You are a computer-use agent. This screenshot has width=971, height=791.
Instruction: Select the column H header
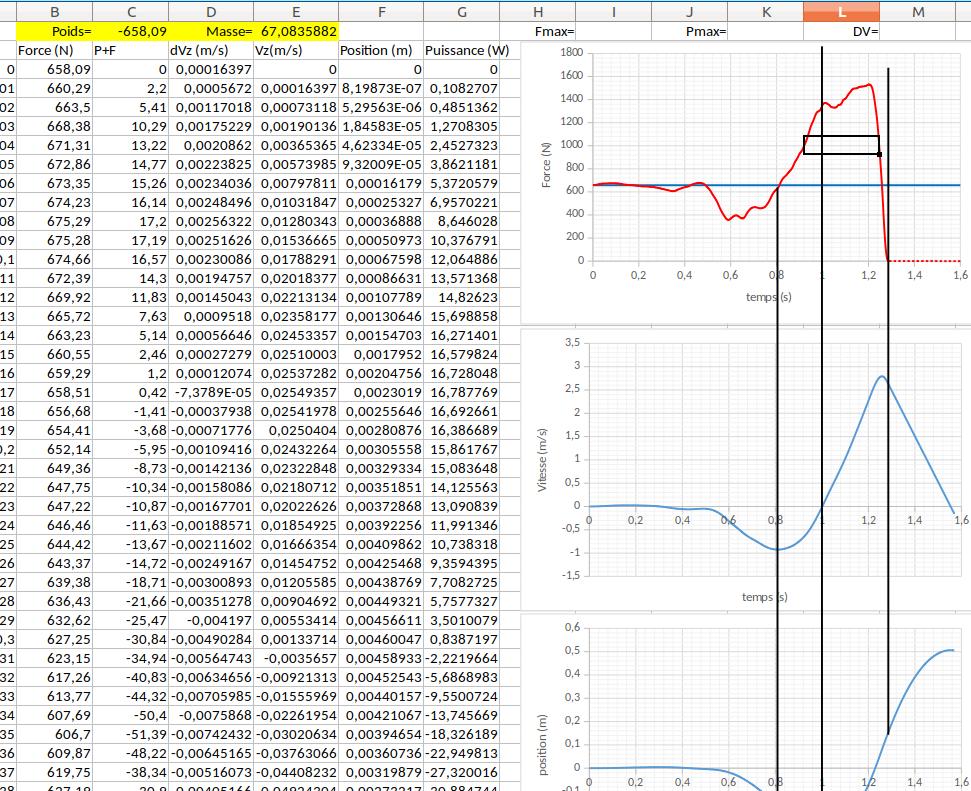[538, 12]
